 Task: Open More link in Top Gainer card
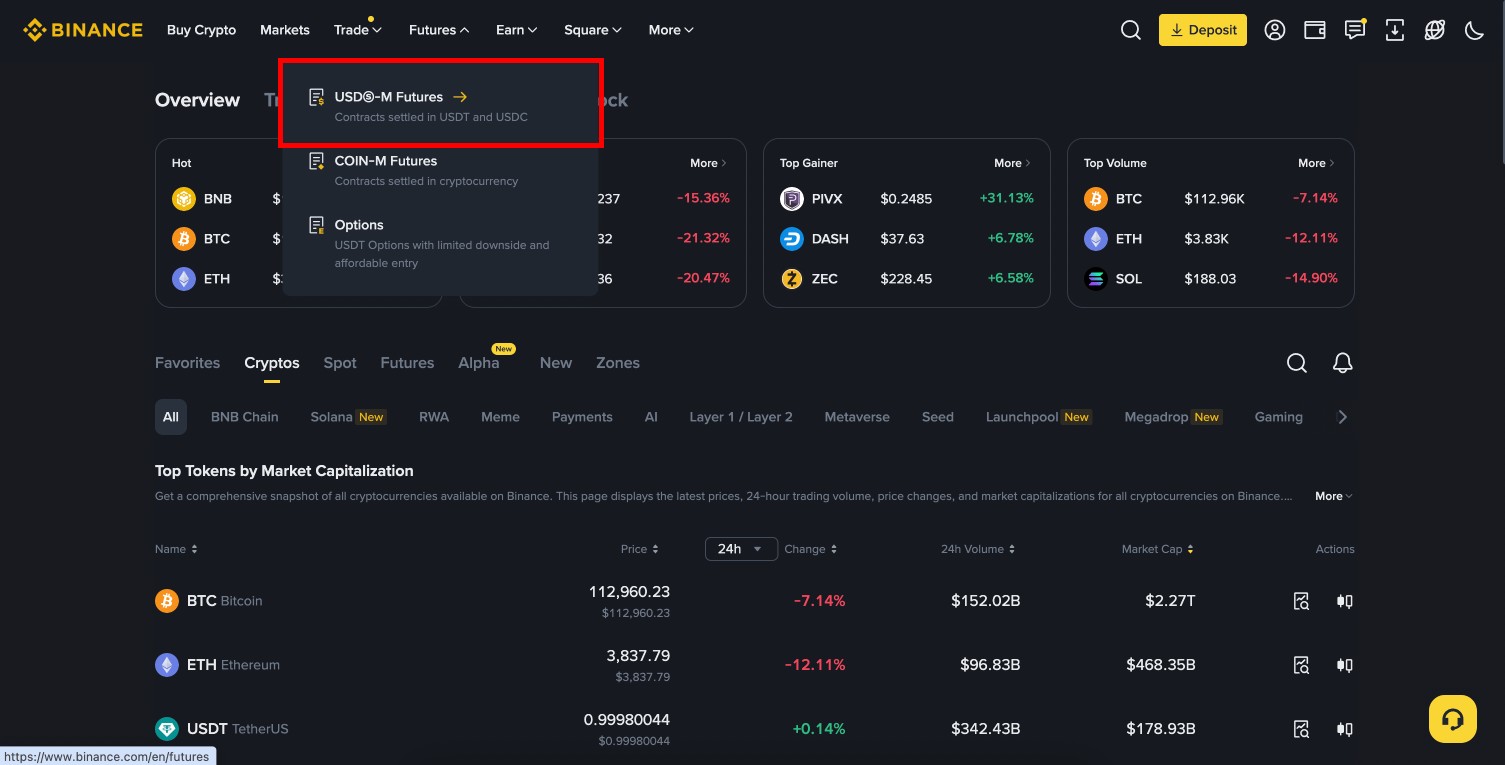[1014, 163]
